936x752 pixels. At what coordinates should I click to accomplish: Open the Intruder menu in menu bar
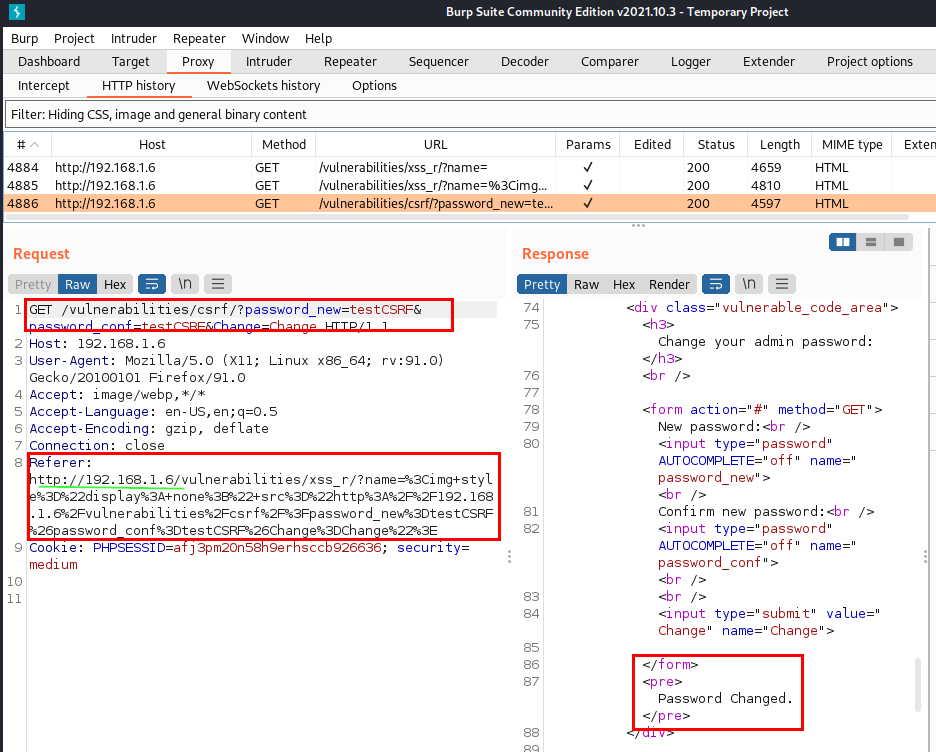[x=133, y=38]
